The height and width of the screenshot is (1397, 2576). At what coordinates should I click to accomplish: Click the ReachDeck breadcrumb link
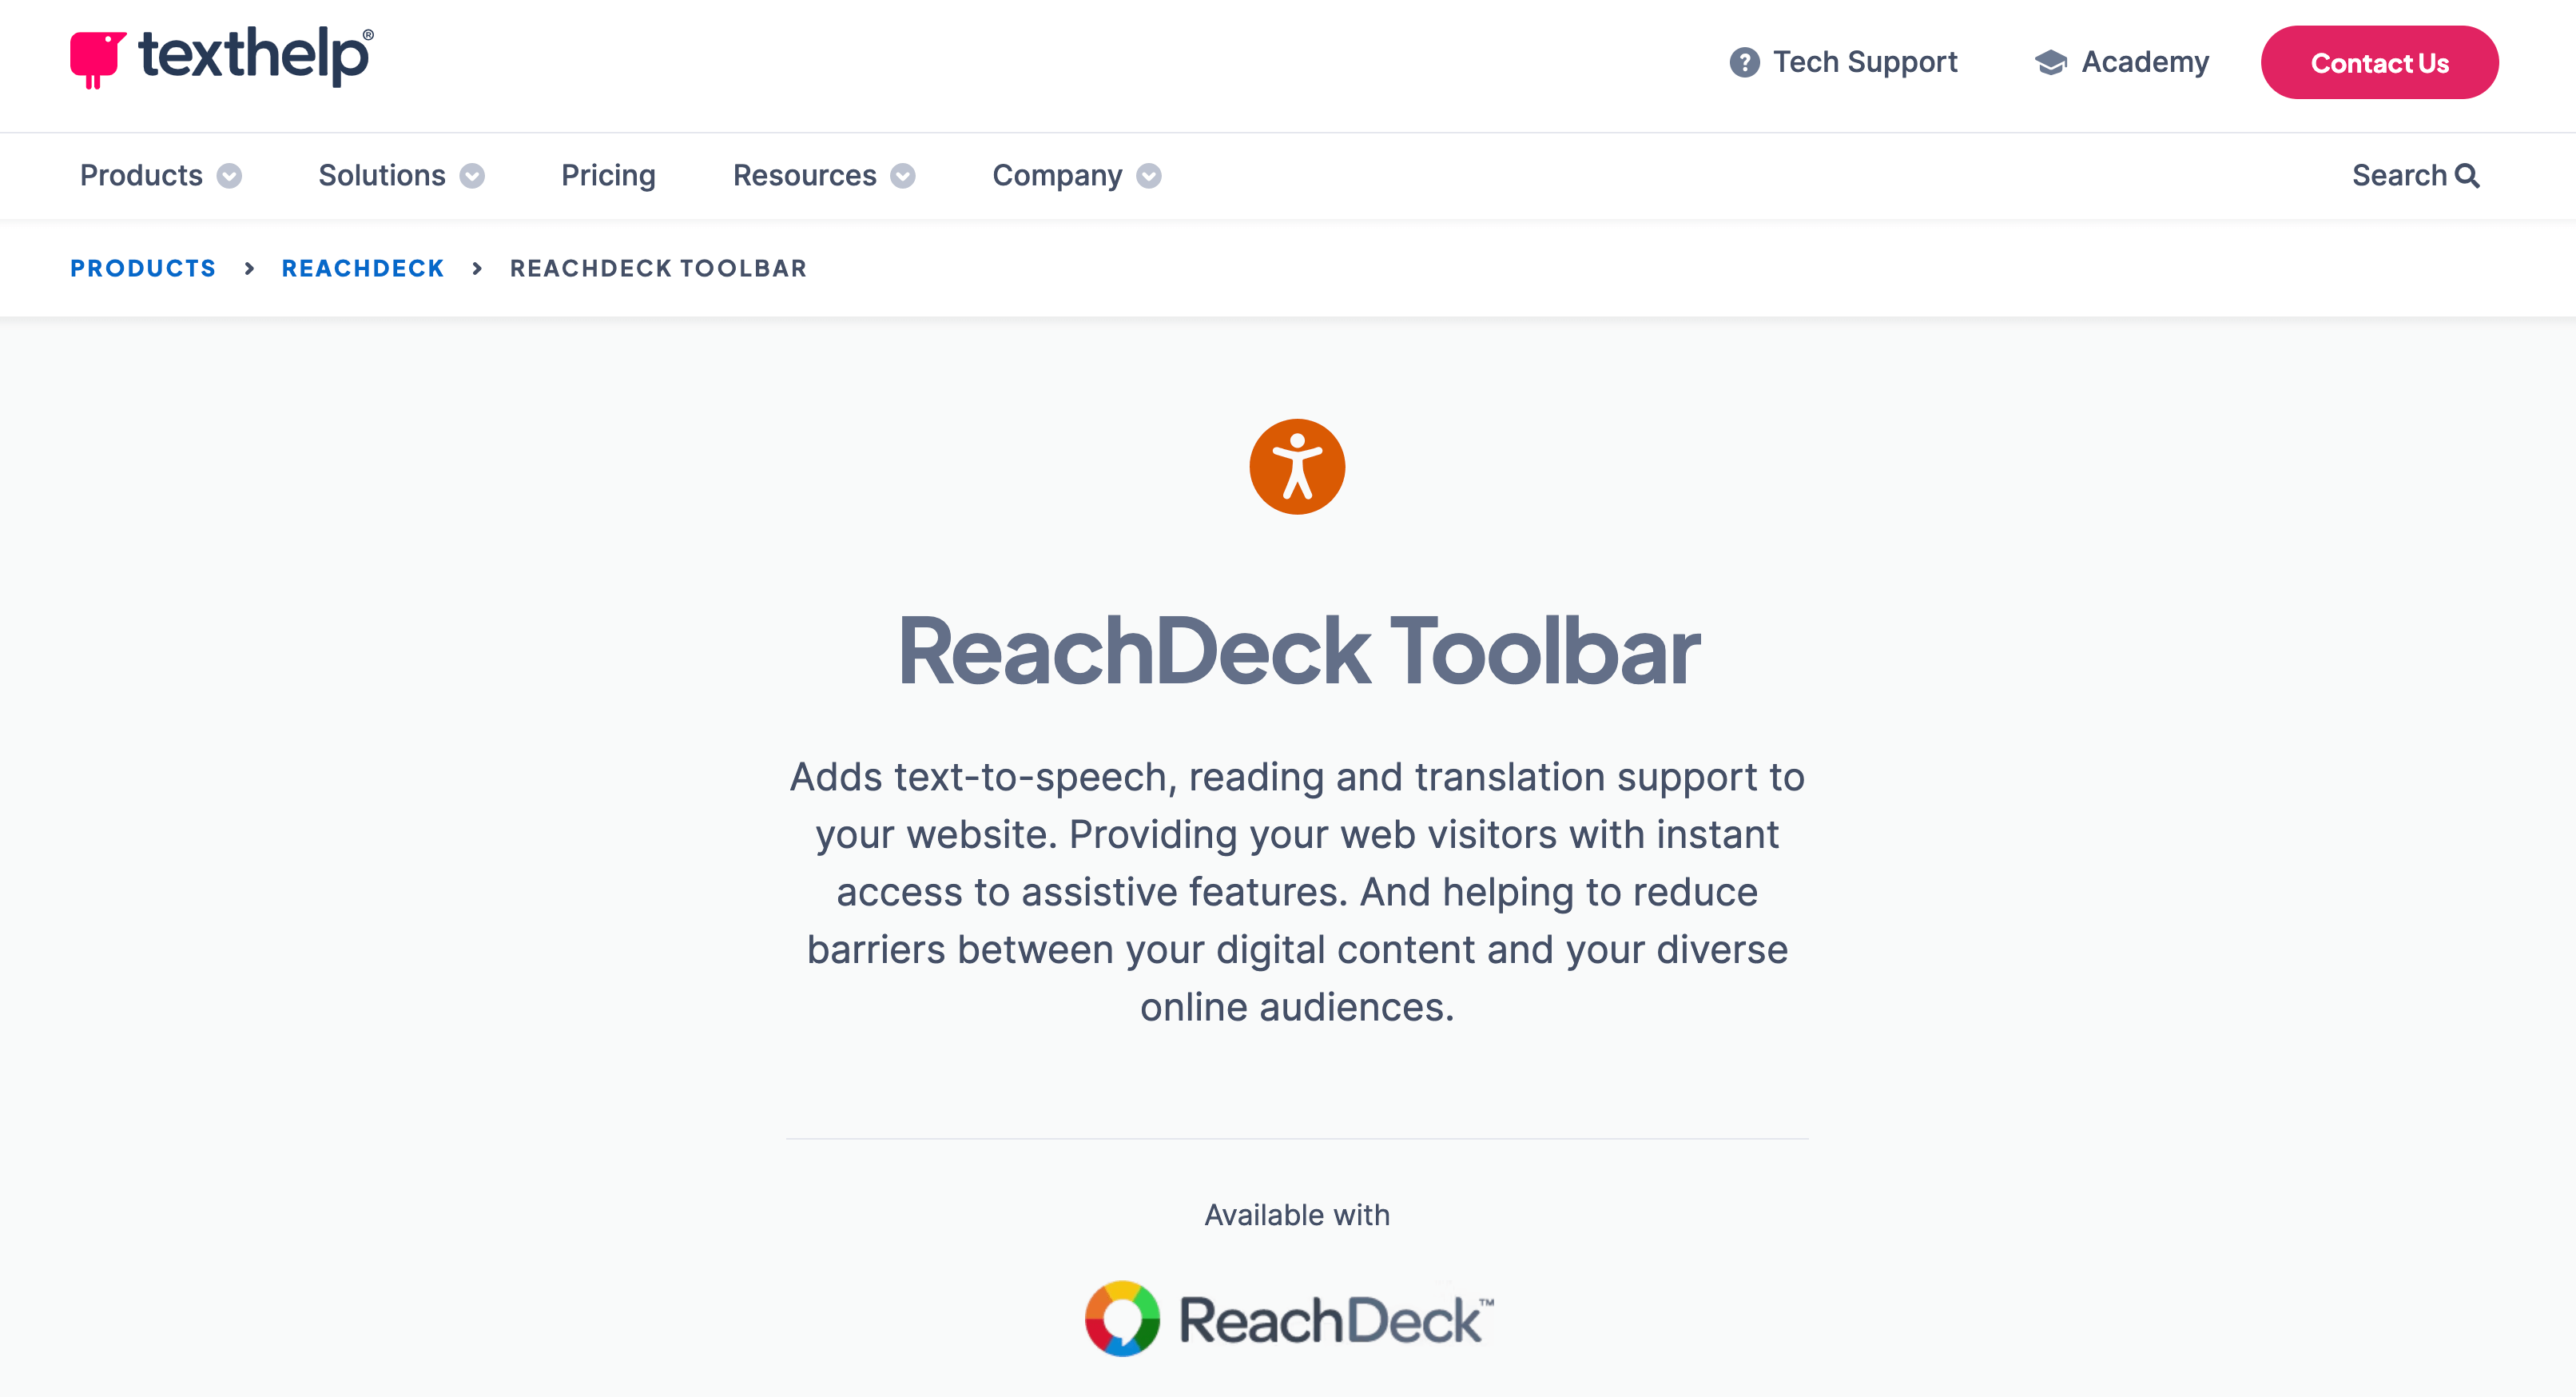[363, 267]
